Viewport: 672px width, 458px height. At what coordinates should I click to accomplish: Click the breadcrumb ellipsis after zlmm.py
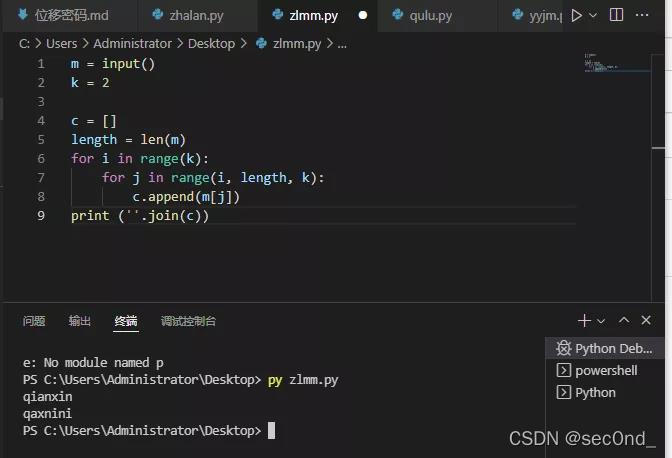342,44
